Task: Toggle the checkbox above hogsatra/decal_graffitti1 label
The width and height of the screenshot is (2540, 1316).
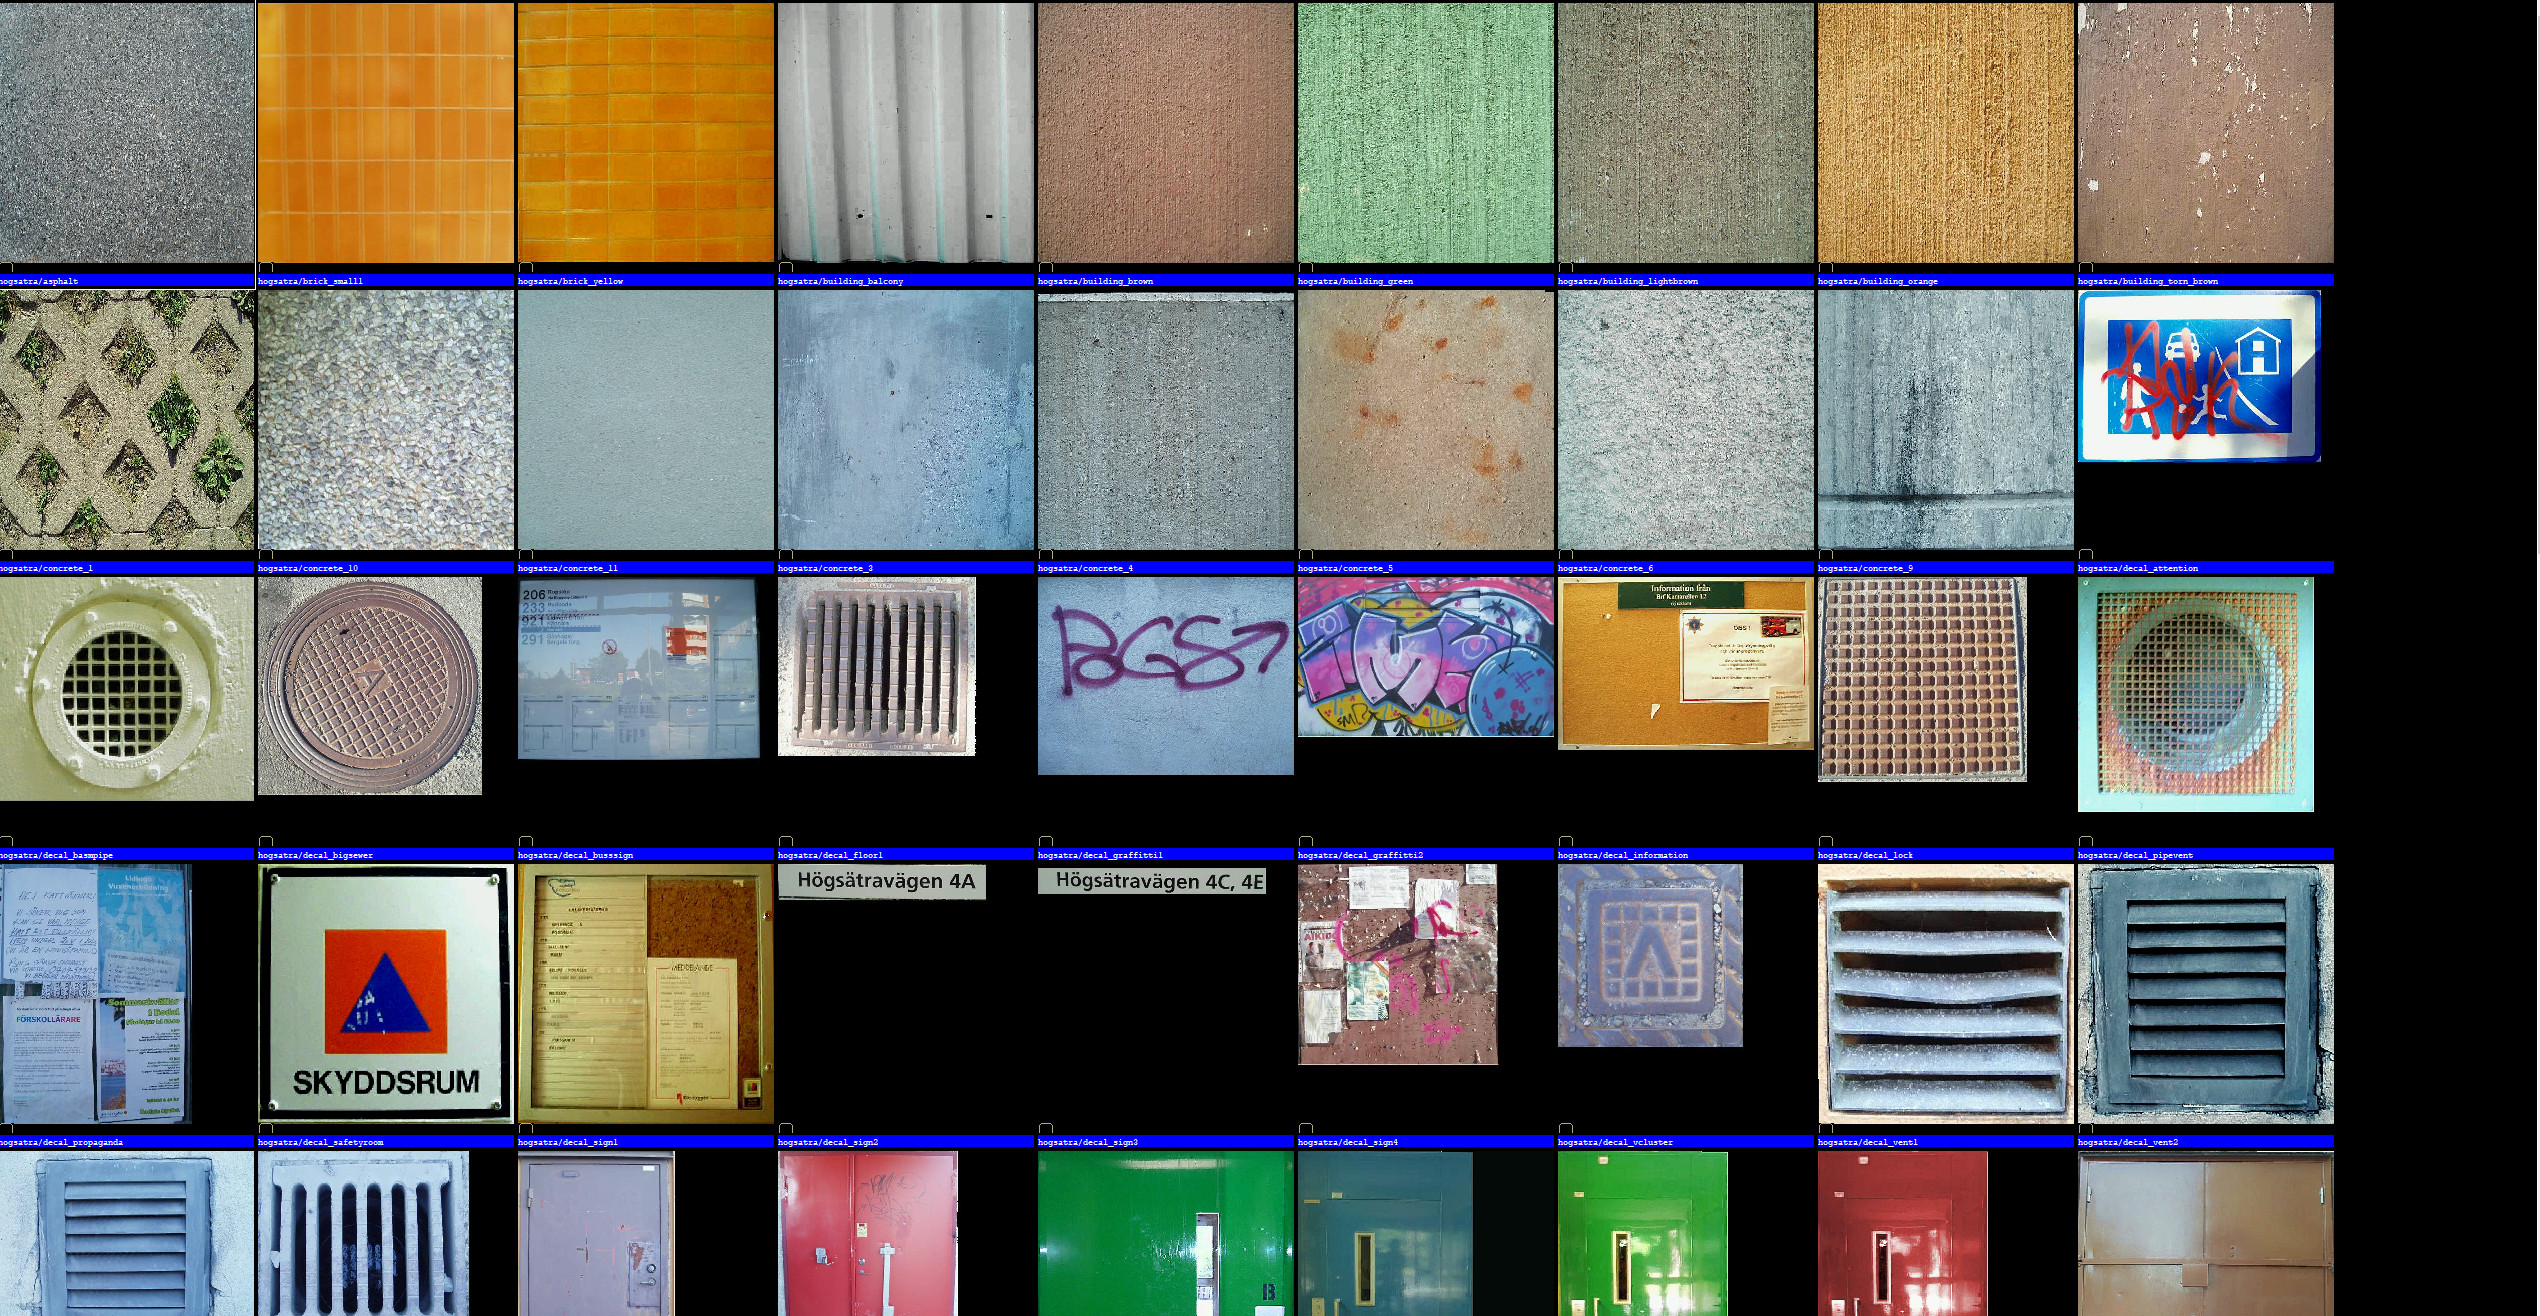Action: pos(1045,842)
